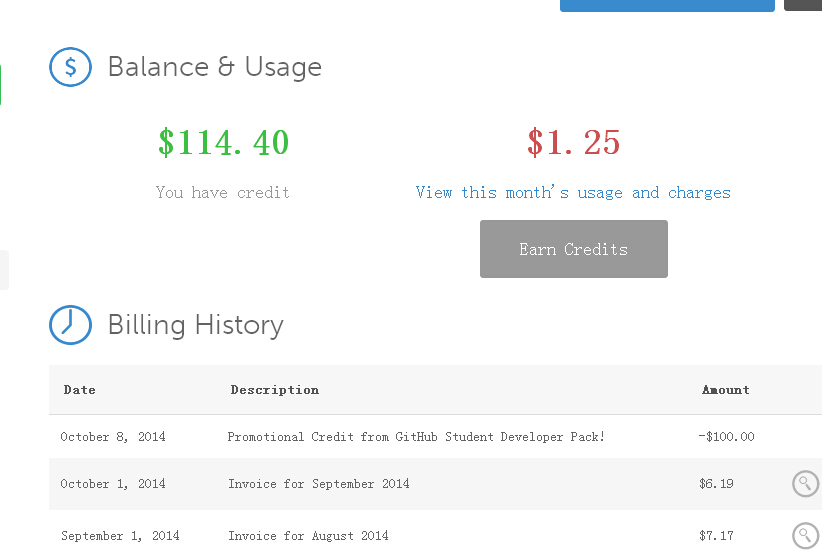The width and height of the screenshot is (822, 560).
Task: Click the blue button at top
Action: pyautogui.click(x=667, y=5)
